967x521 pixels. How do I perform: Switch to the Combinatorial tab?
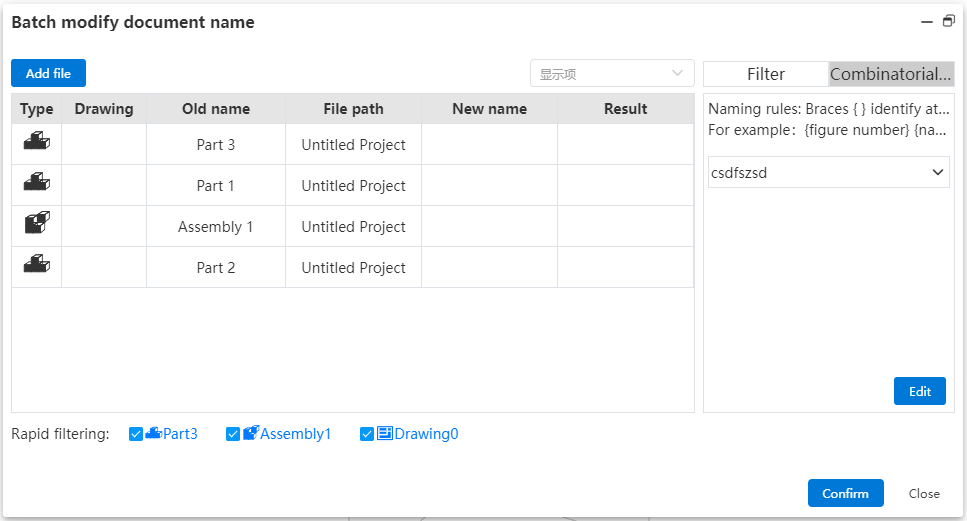[891, 74]
